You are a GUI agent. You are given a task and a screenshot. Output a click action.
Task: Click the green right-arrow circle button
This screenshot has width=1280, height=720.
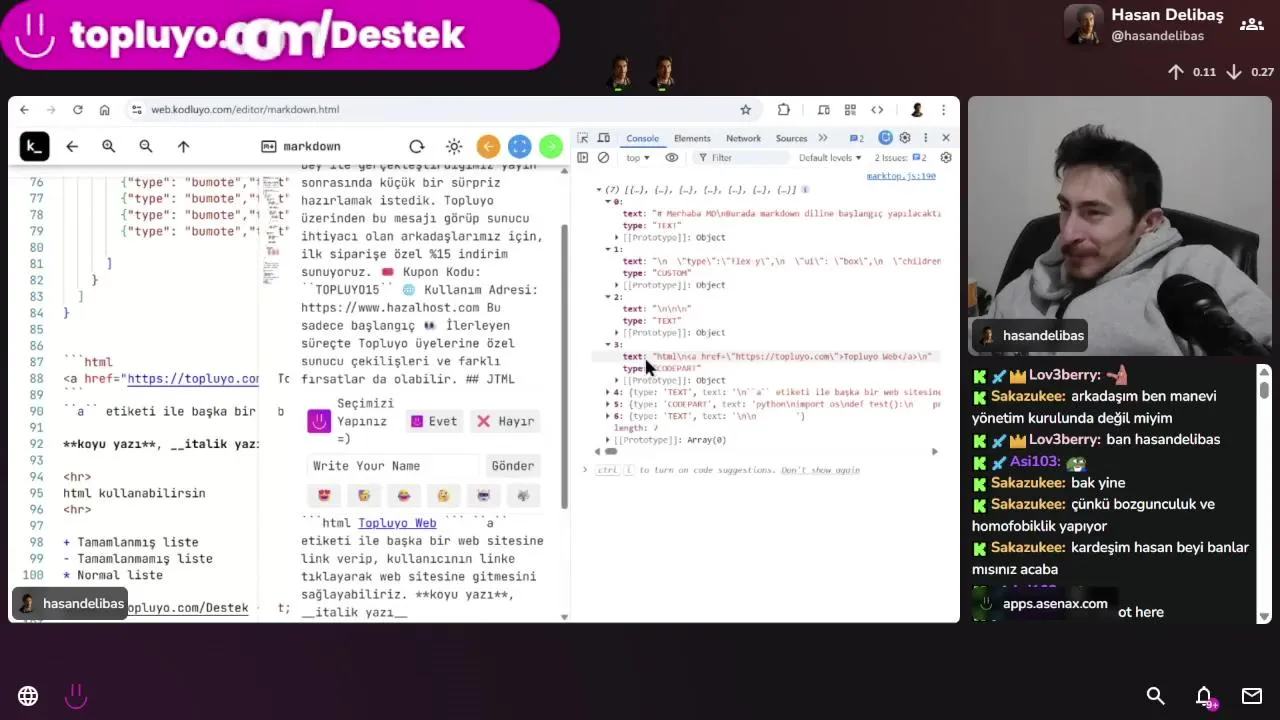[x=551, y=147]
